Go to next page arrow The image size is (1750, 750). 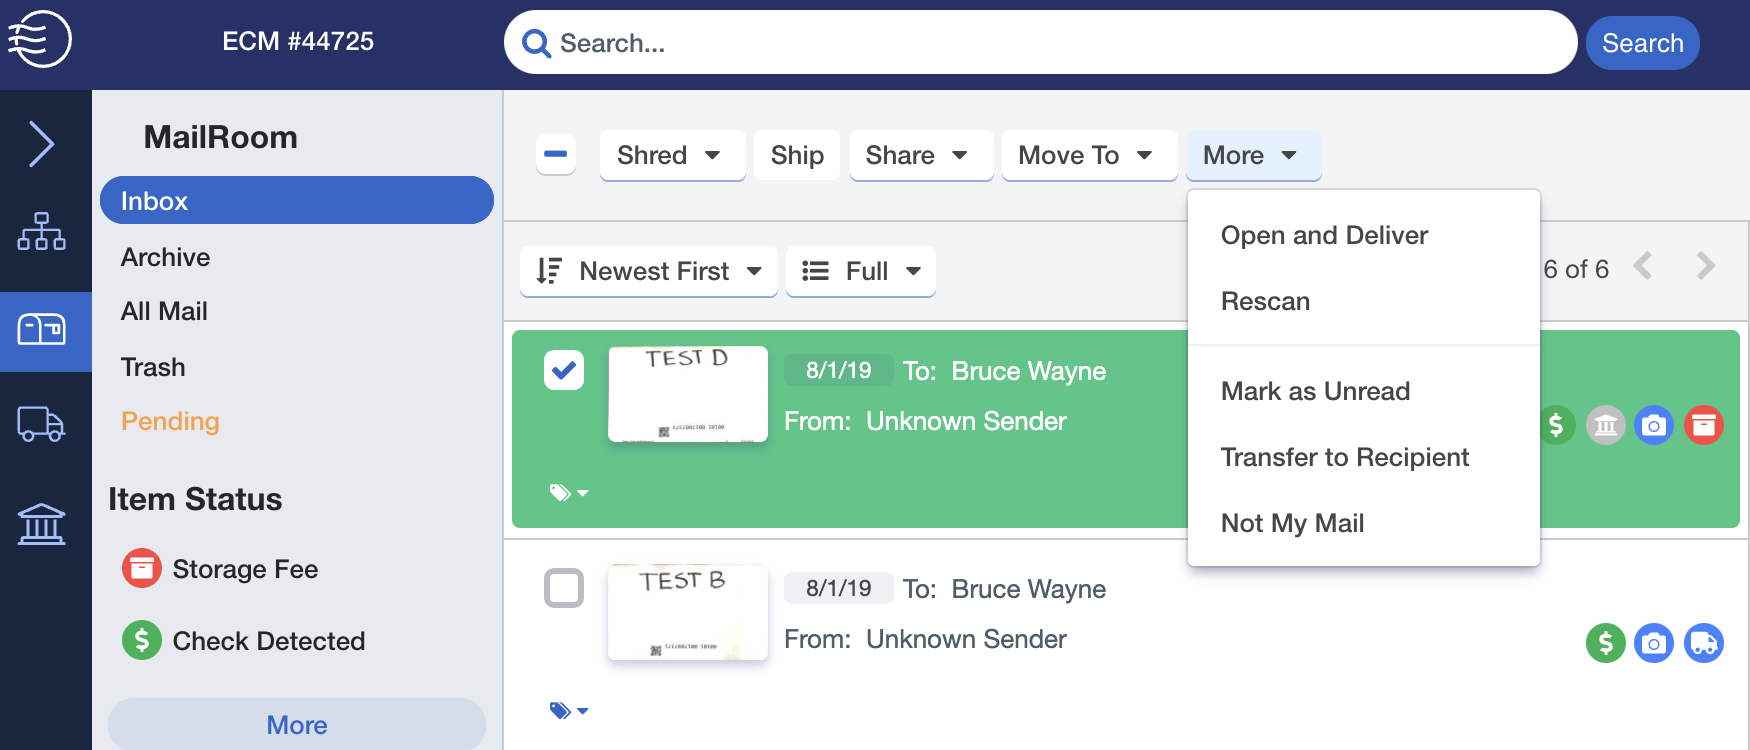coord(1706,266)
